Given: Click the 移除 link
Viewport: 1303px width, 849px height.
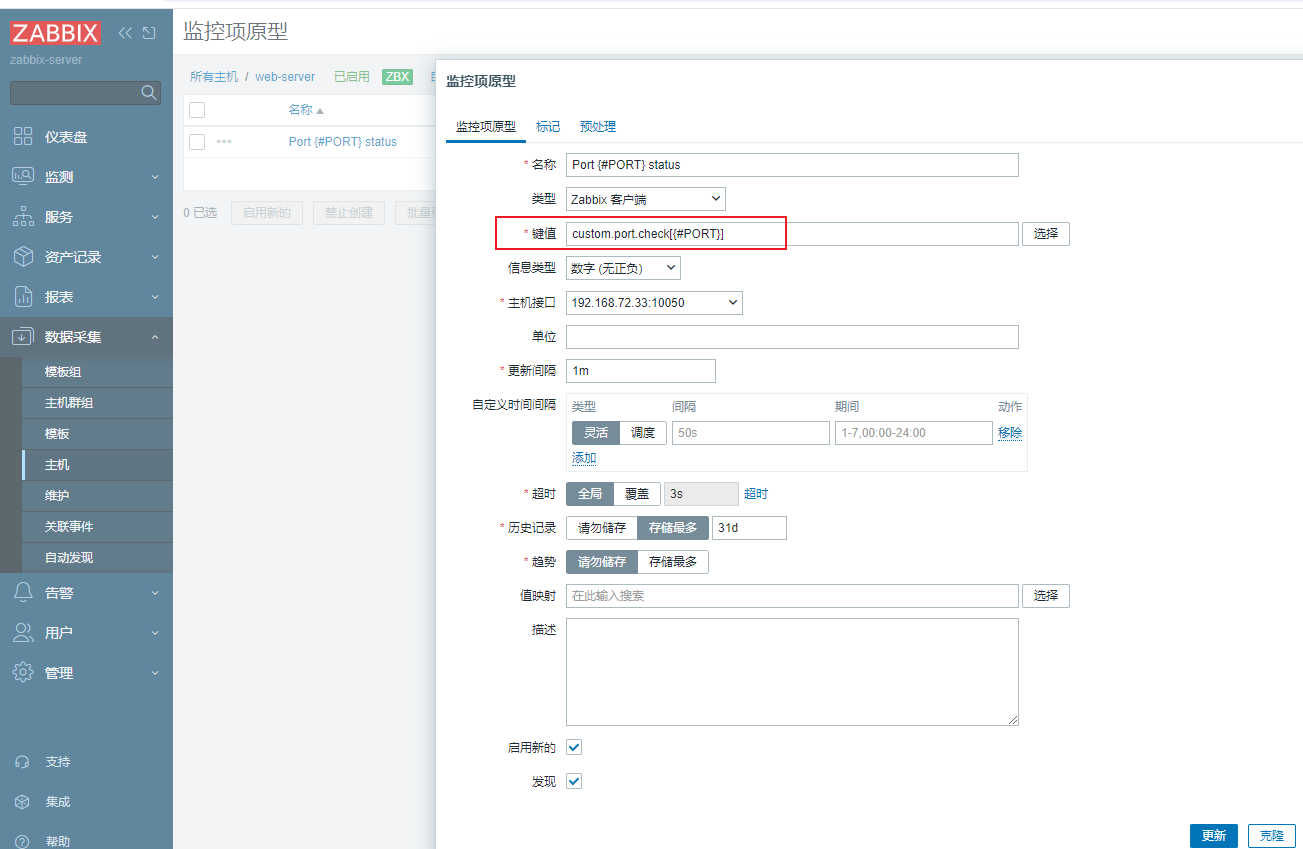Looking at the screenshot, I should coord(1010,433).
